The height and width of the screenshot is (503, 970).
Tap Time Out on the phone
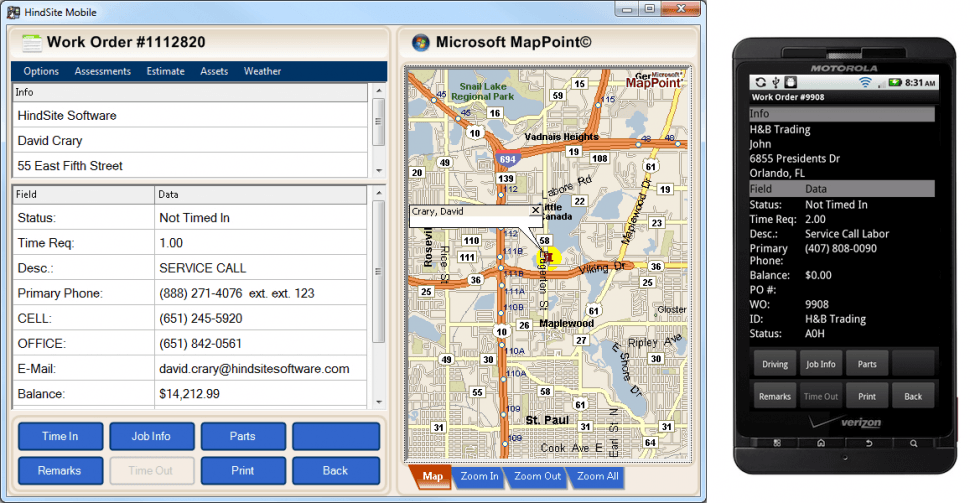(821, 397)
